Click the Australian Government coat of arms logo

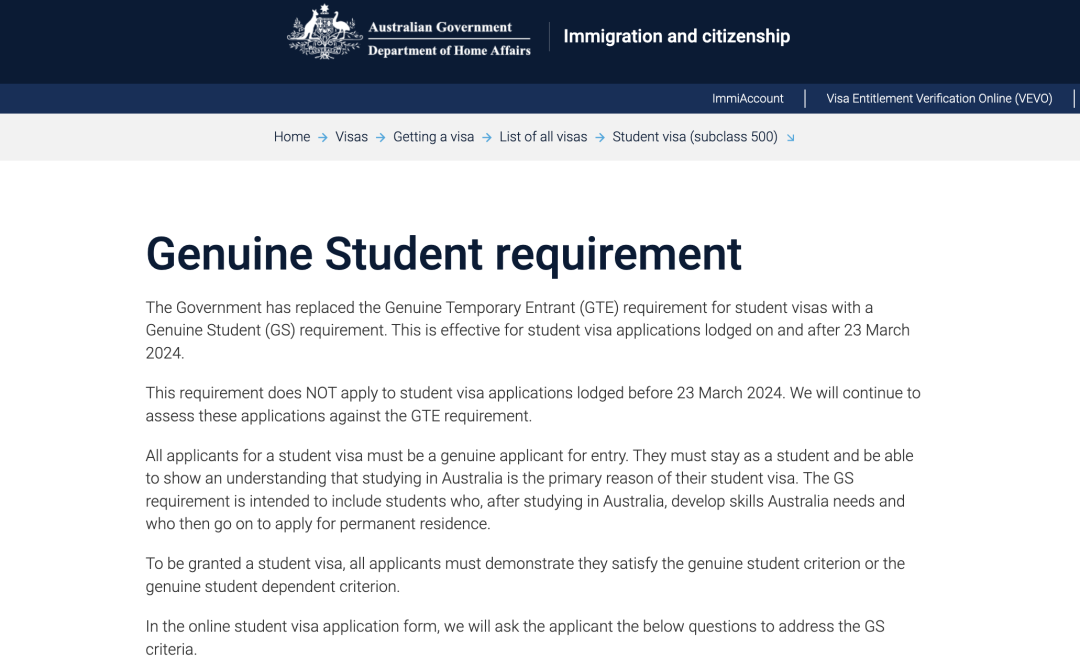324,33
